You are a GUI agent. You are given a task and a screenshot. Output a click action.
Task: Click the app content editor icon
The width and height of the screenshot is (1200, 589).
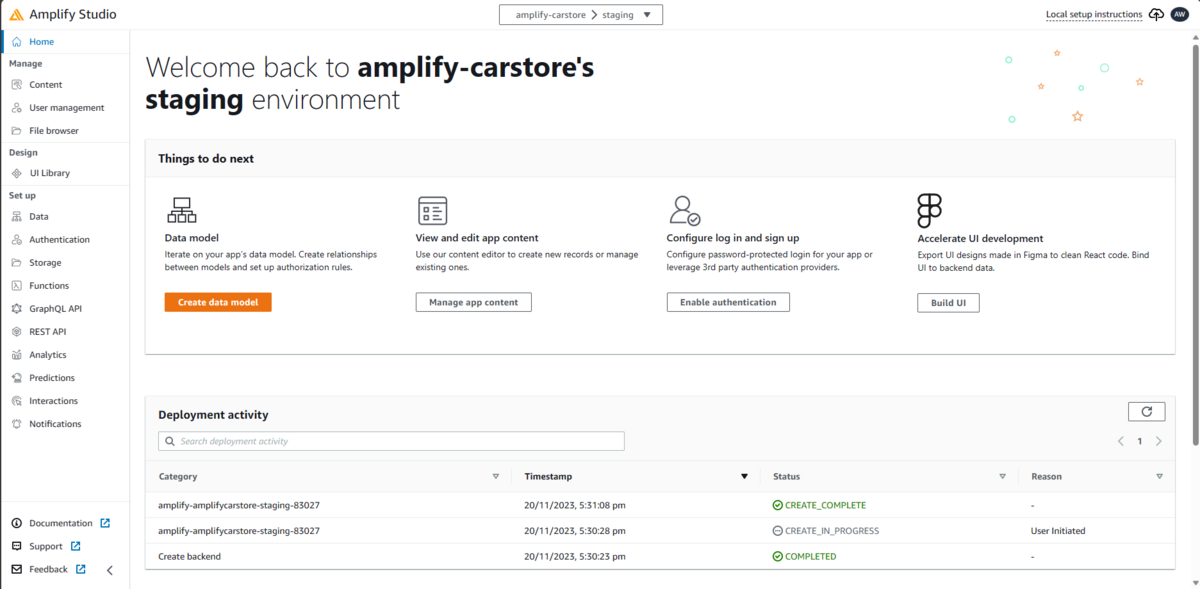point(432,210)
